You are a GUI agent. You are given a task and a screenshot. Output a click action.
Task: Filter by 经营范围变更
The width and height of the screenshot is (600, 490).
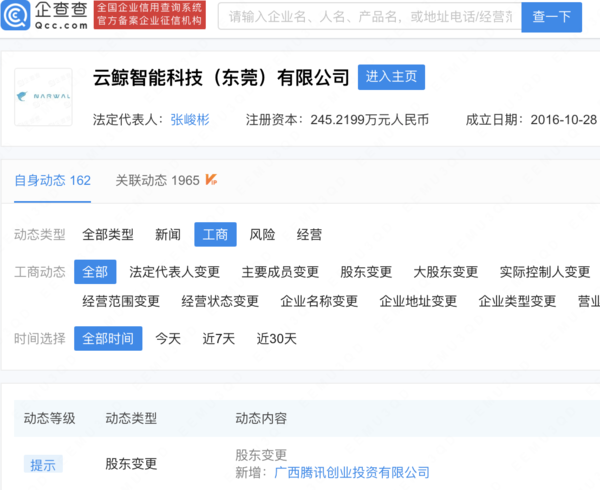[121, 301]
